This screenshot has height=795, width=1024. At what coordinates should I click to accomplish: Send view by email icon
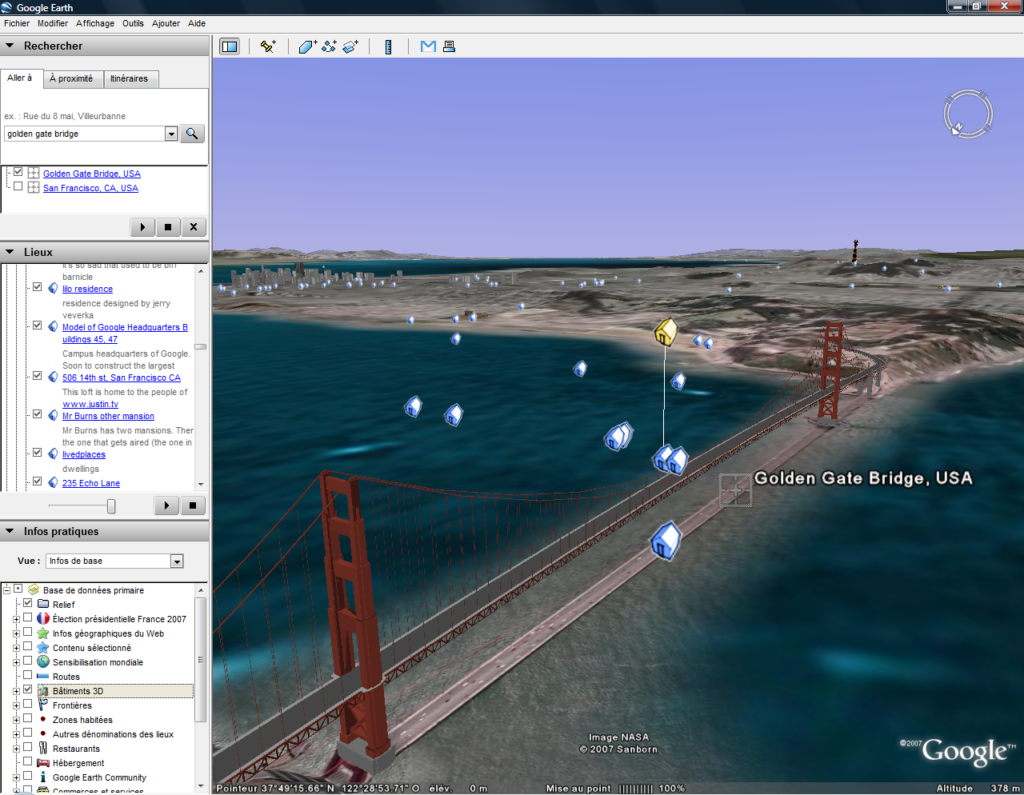click(x=428, y=46)
